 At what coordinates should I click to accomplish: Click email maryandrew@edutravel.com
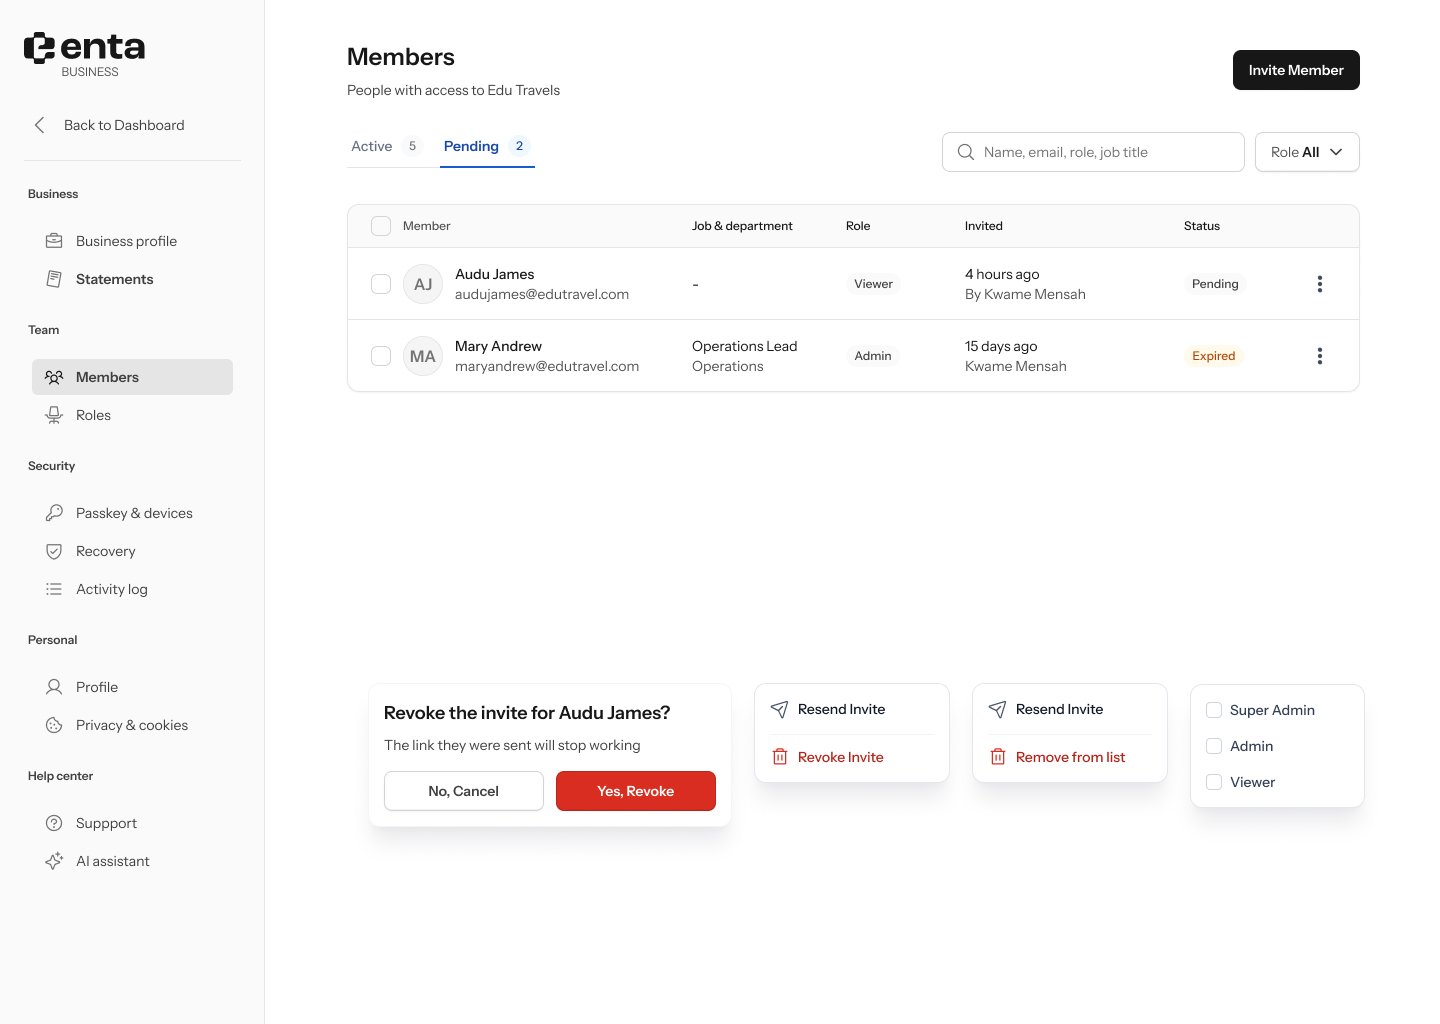tap(547, 366)
